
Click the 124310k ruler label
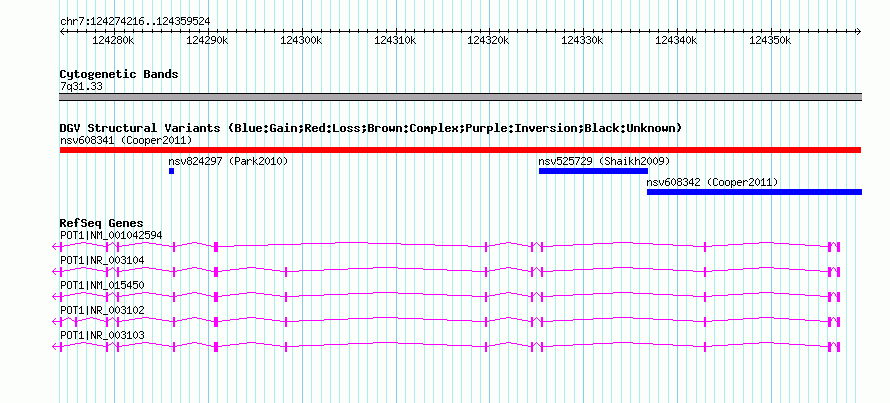click(395, 40)
